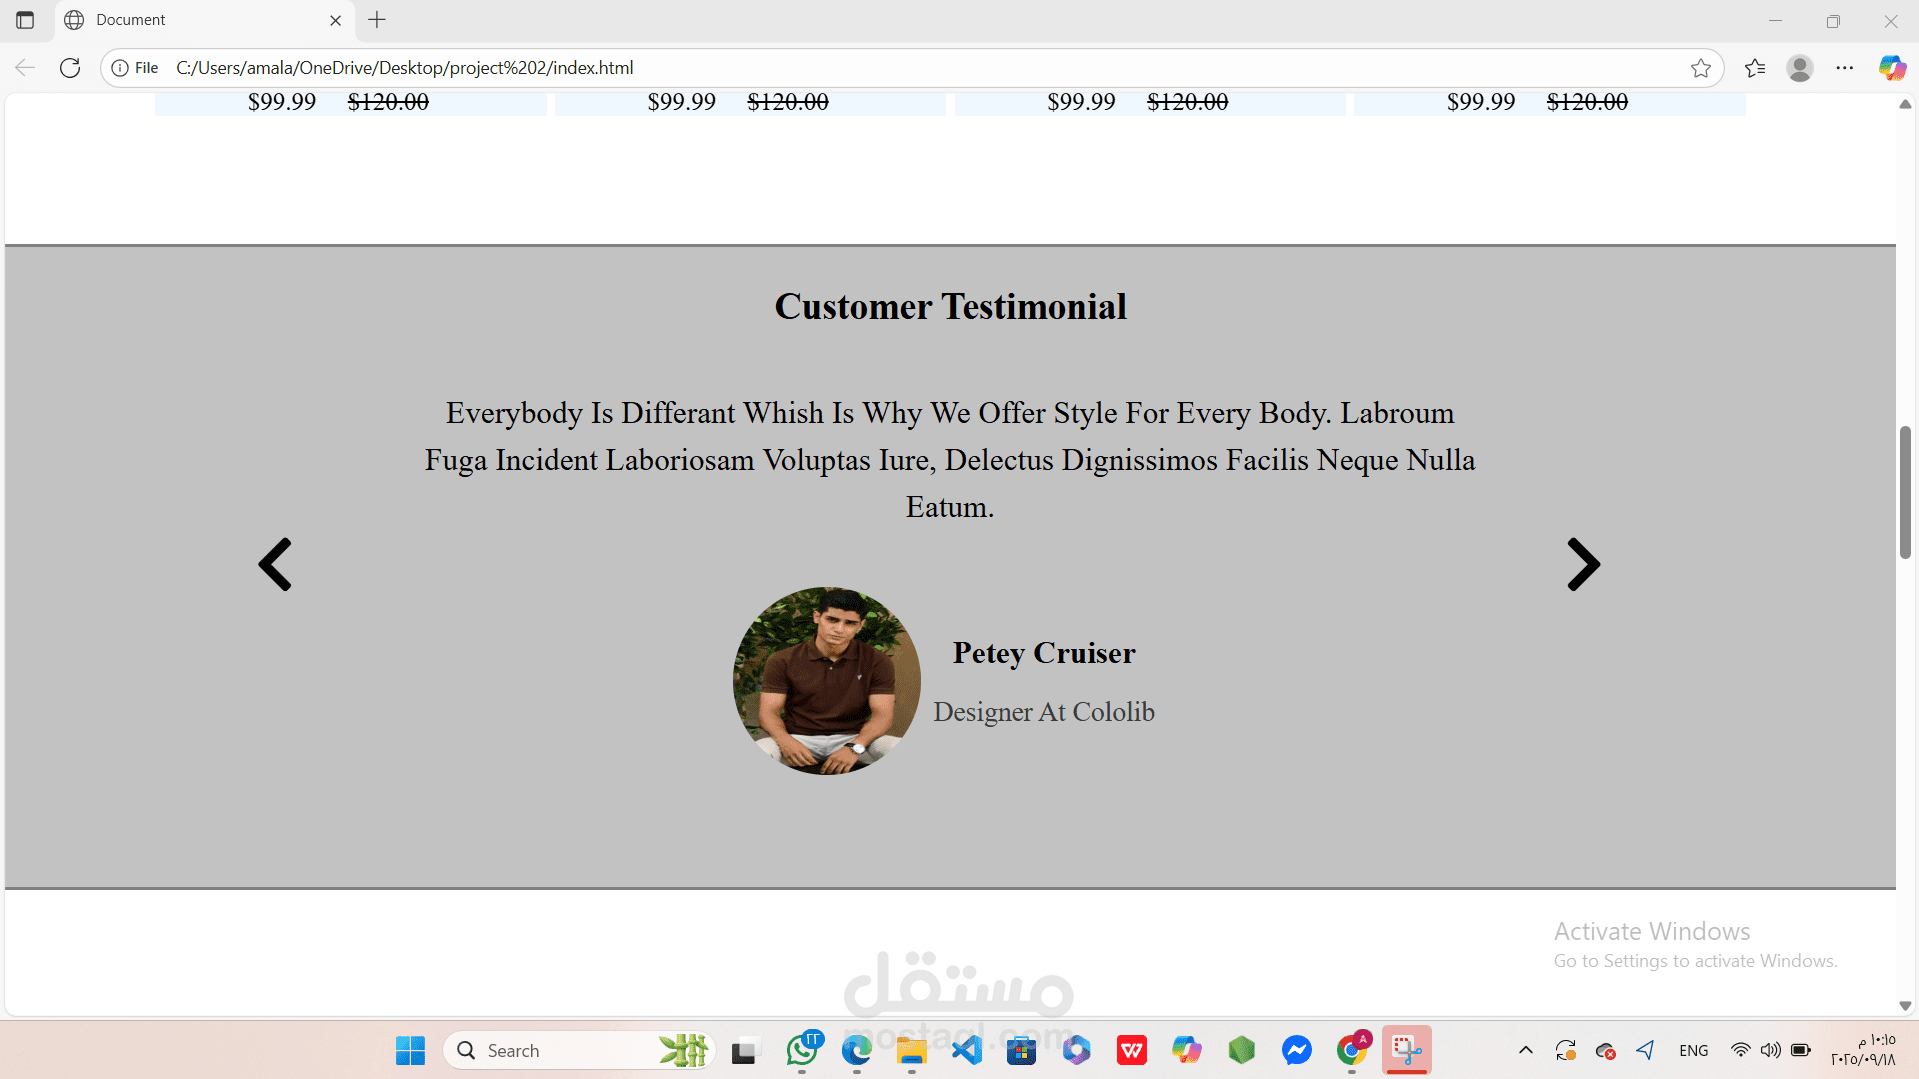Open WhatsApp from the taskbar
The image size is (1919, 1079).
(803, 1051)
